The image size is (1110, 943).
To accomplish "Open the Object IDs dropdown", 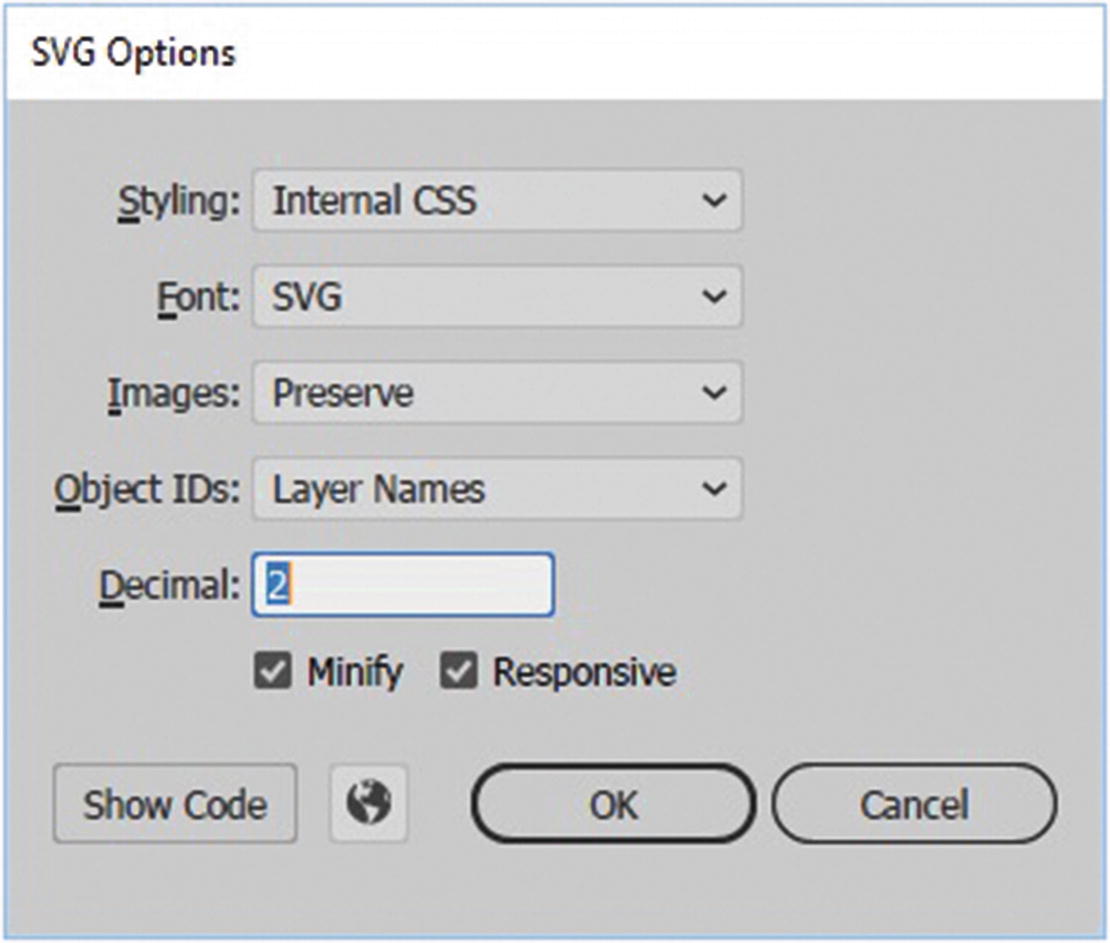I will (x=495, y=489).
